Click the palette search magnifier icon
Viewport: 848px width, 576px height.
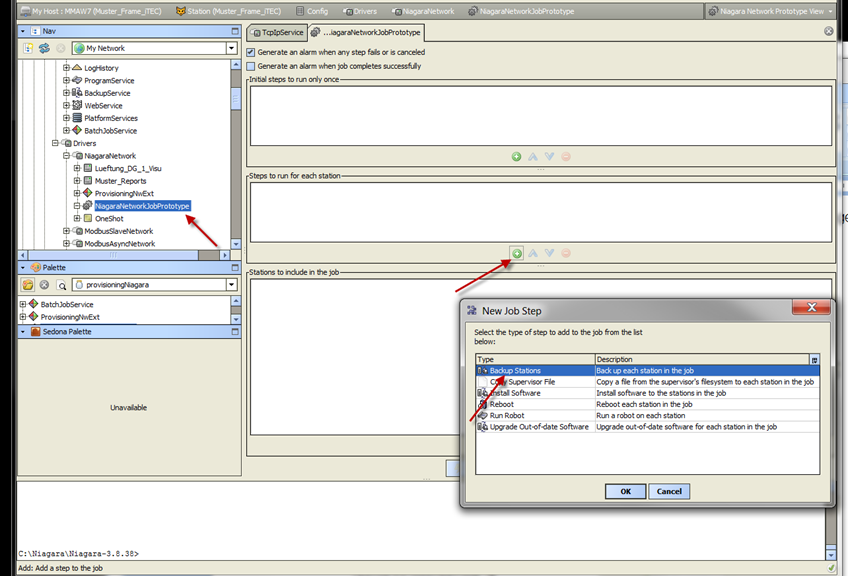point(61,285)
